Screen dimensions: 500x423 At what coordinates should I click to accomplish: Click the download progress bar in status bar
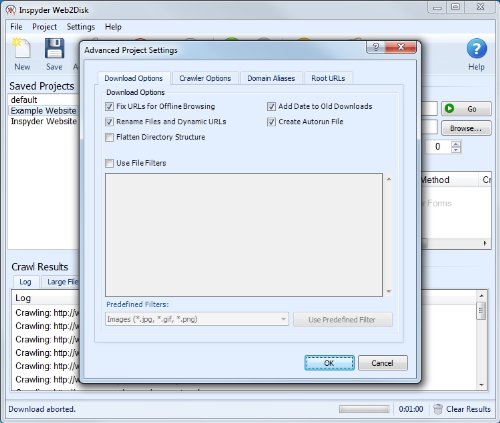[364, 409]
